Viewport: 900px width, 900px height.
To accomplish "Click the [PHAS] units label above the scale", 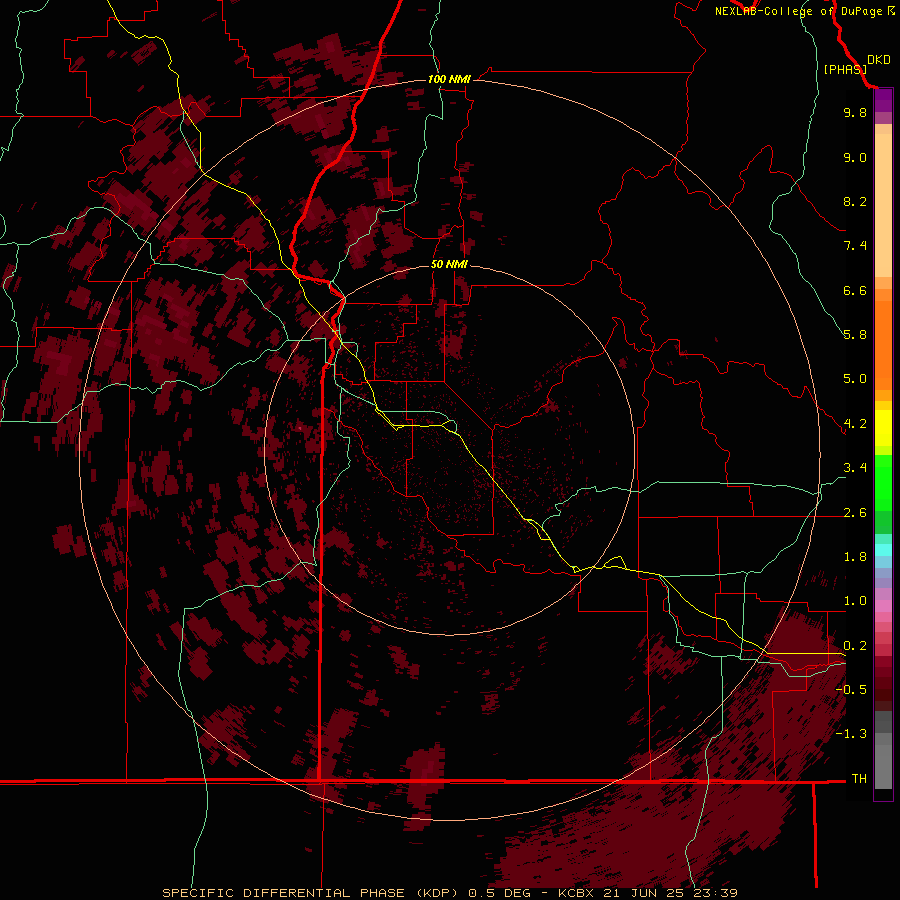I will [x=845, y=69].
